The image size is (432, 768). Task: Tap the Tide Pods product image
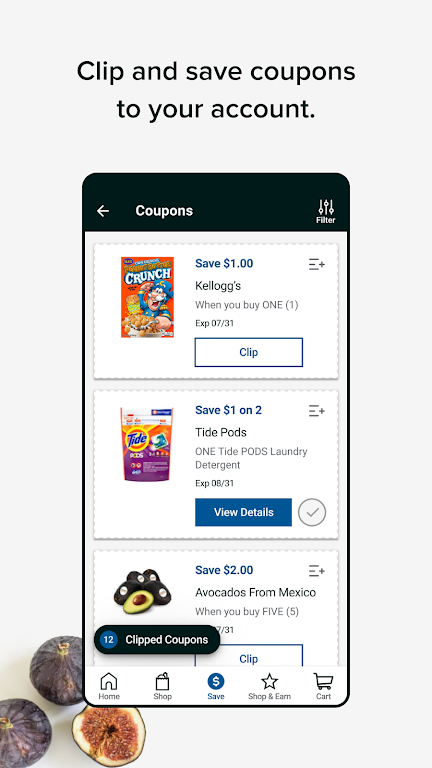(147, 444)
